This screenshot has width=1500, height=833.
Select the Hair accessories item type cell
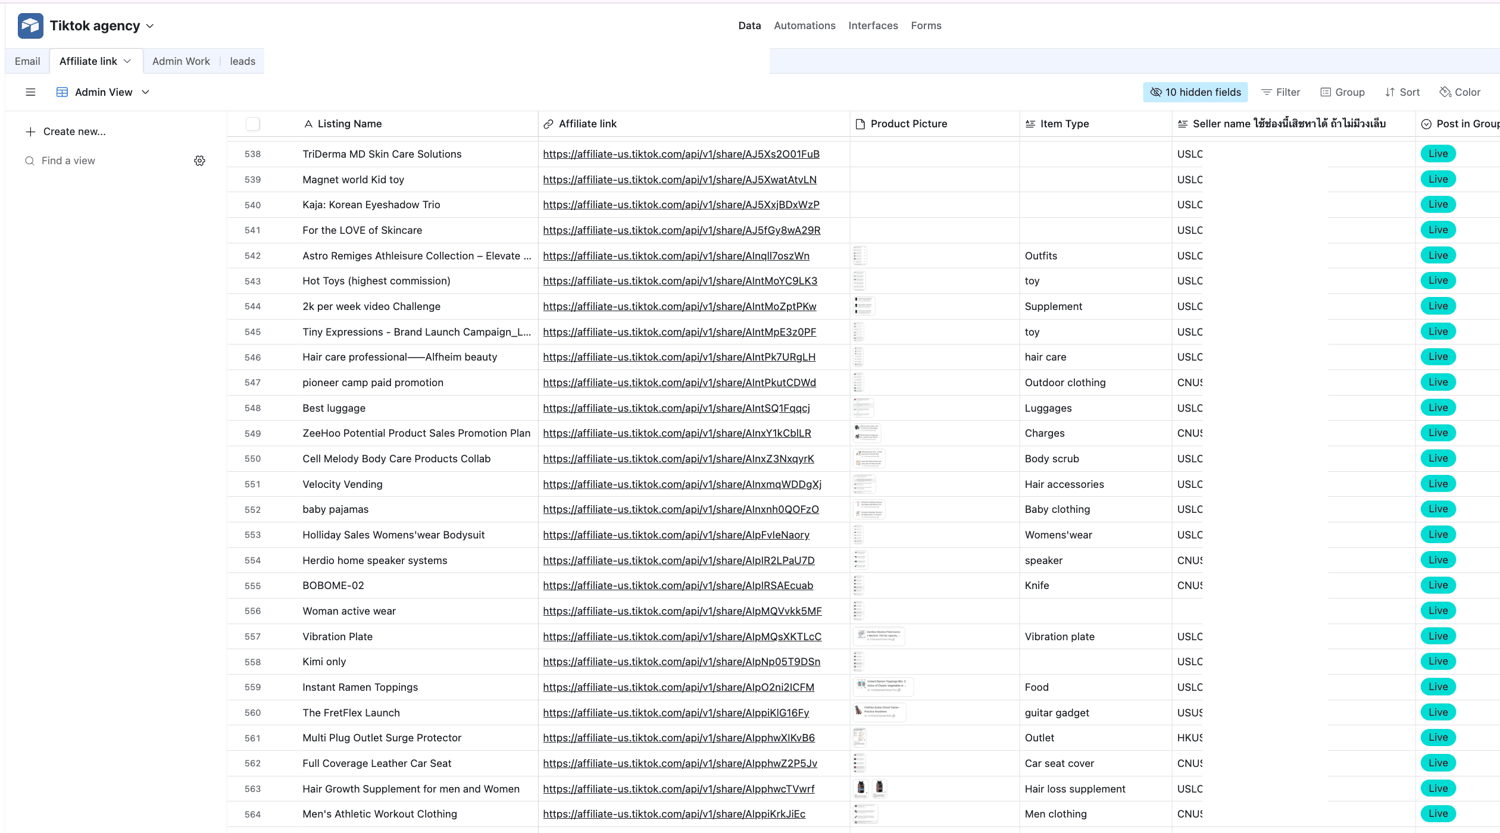[x=1096, y=484]
